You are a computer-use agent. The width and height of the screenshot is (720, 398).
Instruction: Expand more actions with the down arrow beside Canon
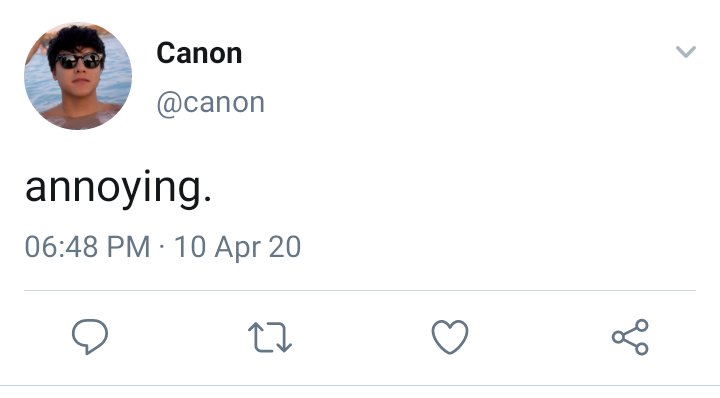pyautogui.click(x=686, y=51)
